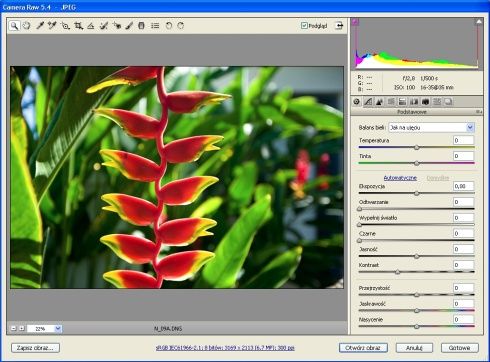The width and height of the screenshot is (490, 362).
Task: Click the Tinta value field
Action: coord(463,156)
